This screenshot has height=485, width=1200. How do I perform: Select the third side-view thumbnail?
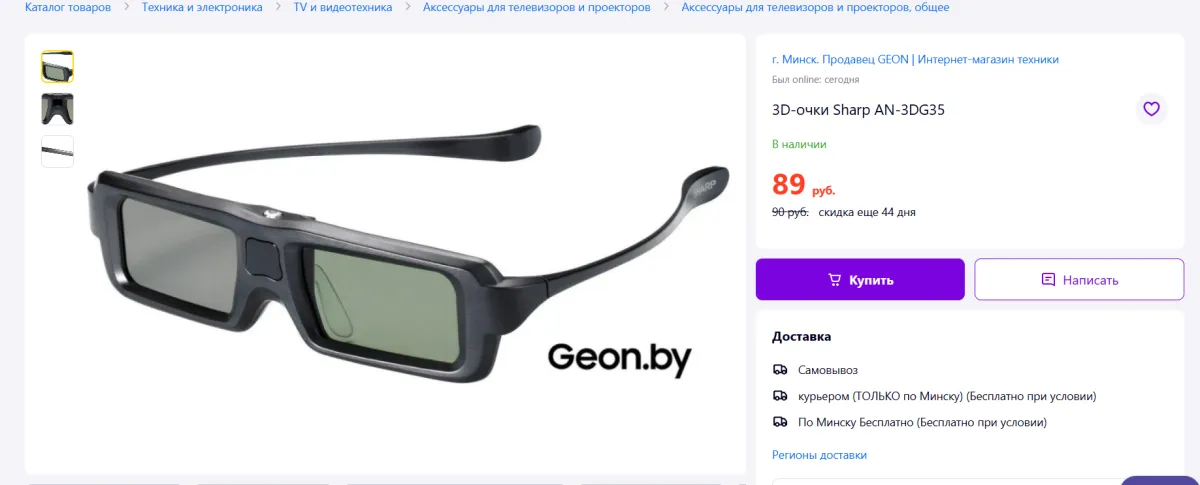57,151
